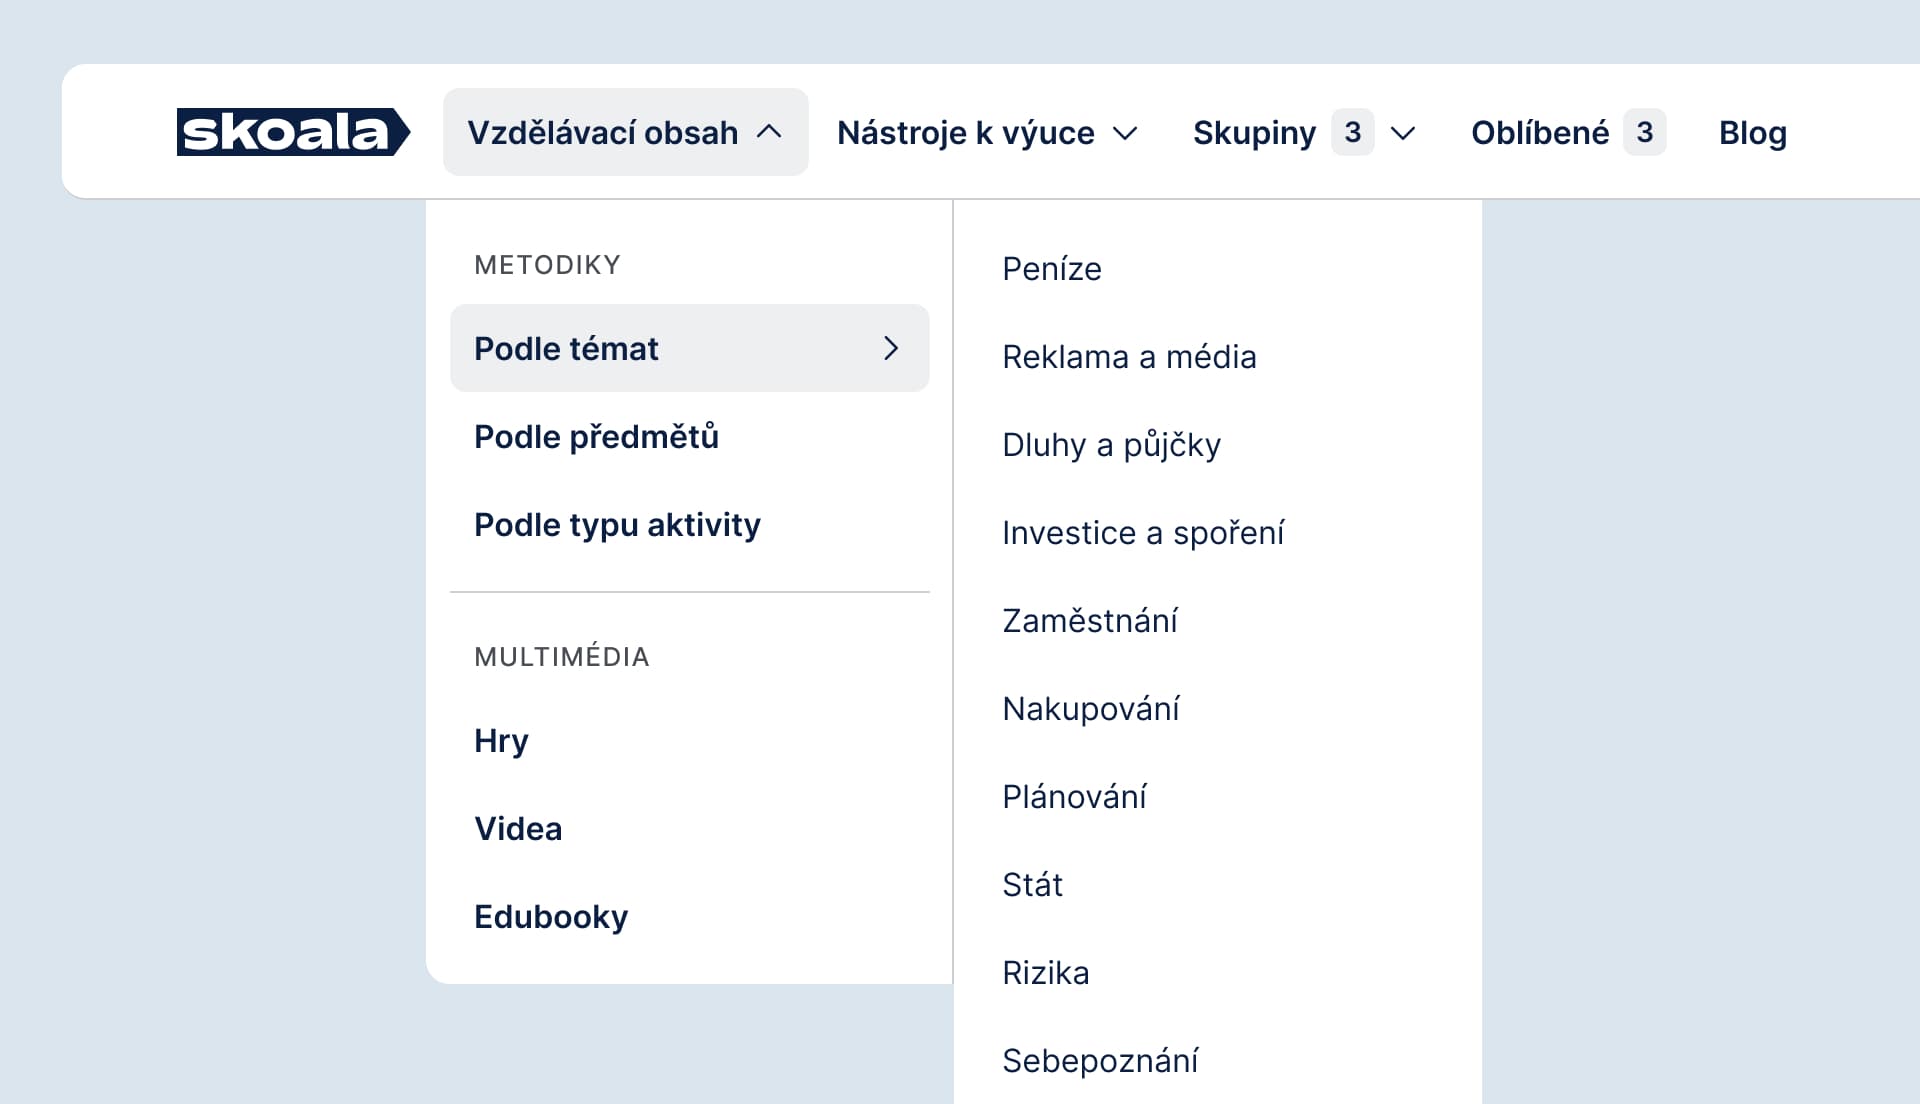Select Podle typu aktivity item
Viewport: 1920px width, 1104px height.
[x=617, y=525]
